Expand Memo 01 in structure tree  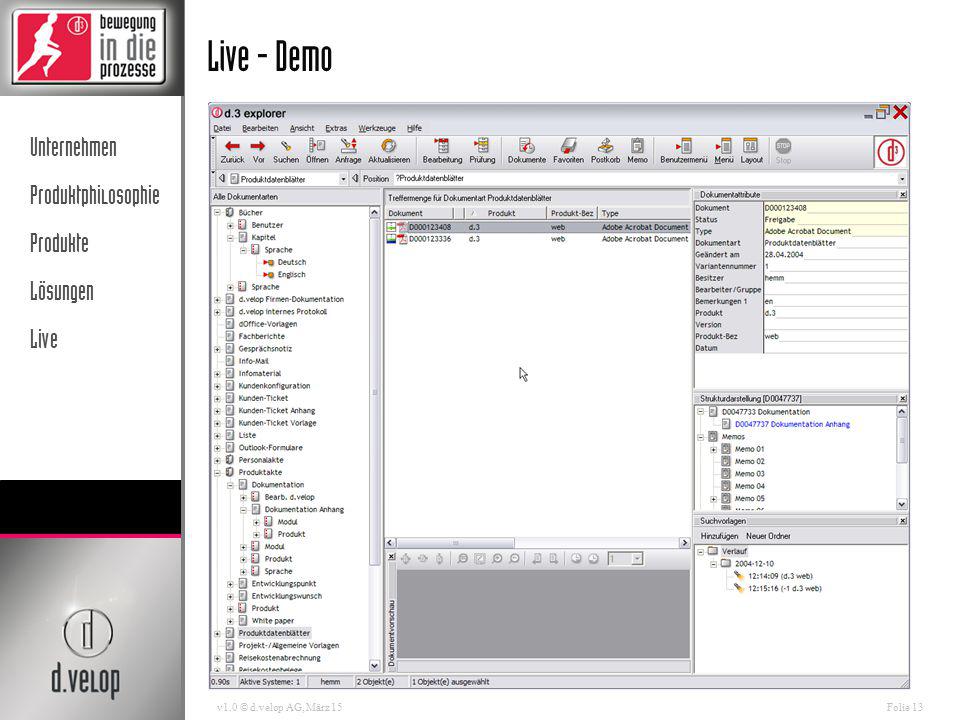[x=713, y=449]
